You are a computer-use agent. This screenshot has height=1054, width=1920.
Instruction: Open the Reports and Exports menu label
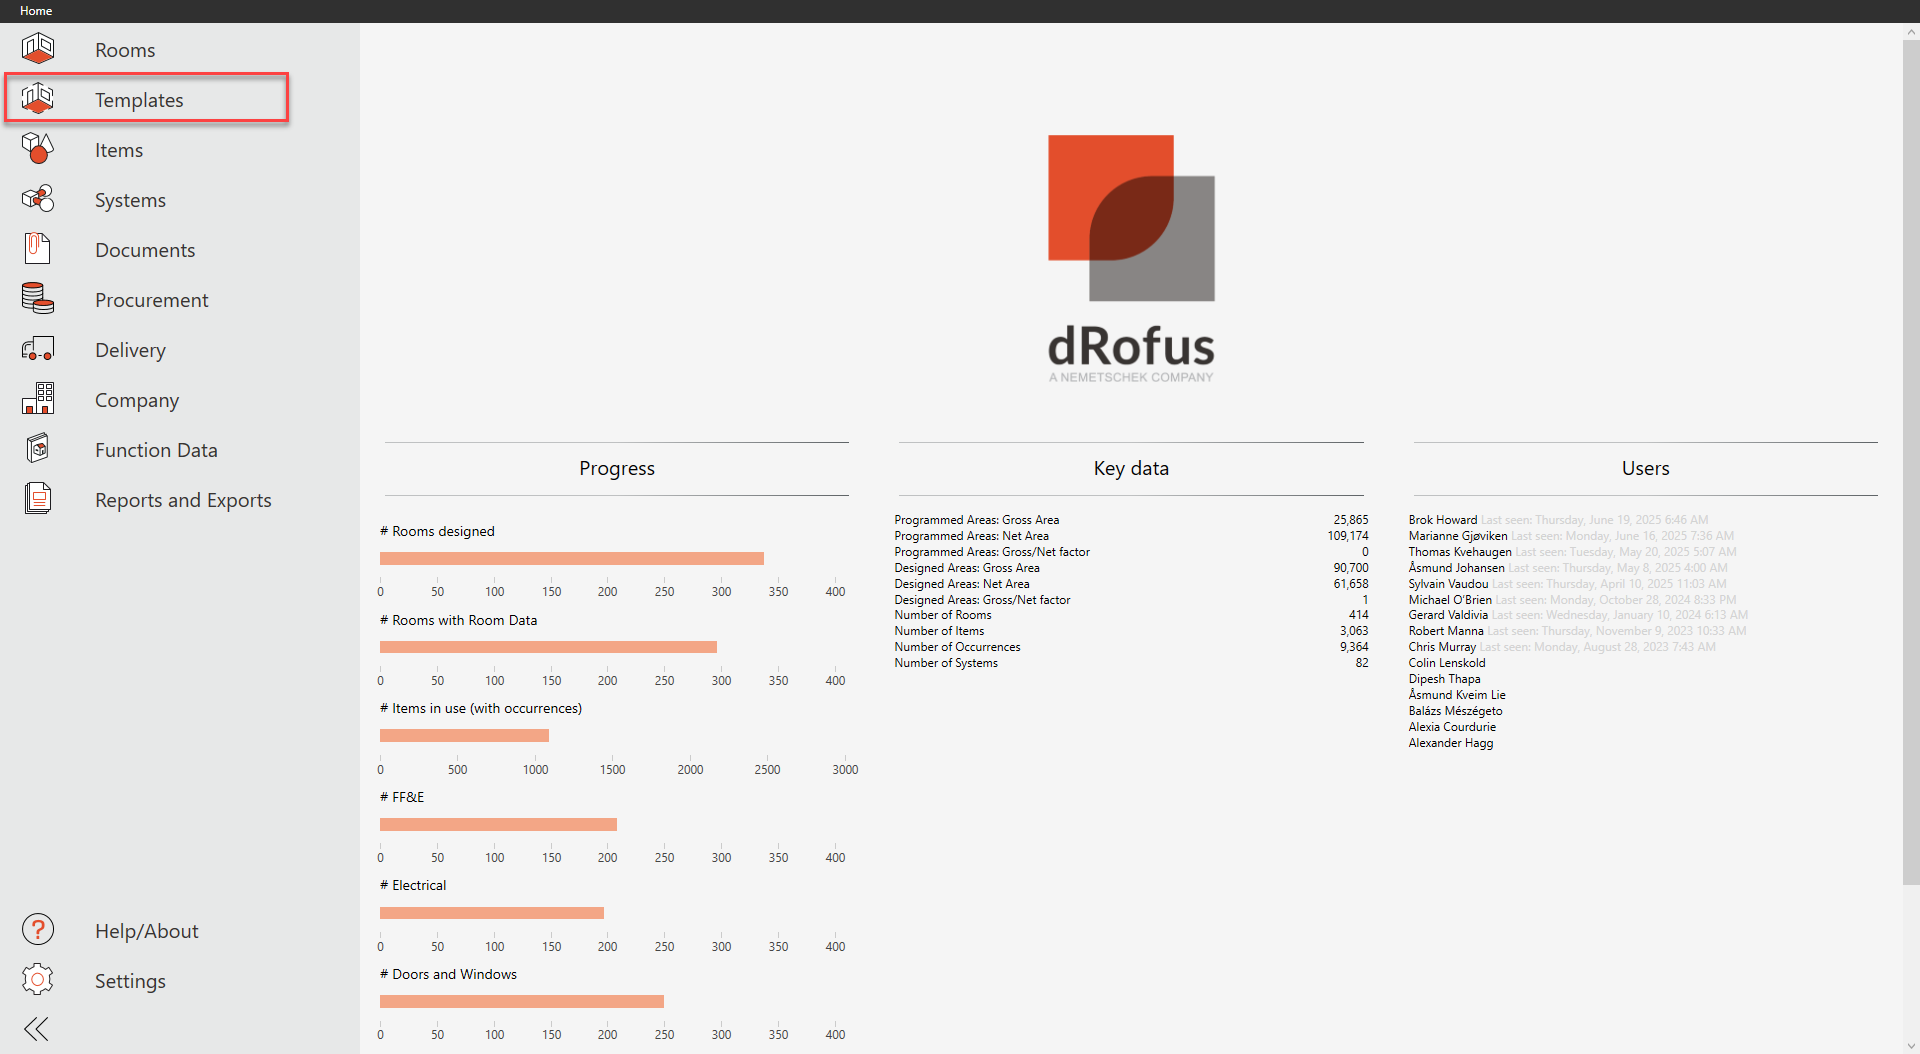[183, 500]
